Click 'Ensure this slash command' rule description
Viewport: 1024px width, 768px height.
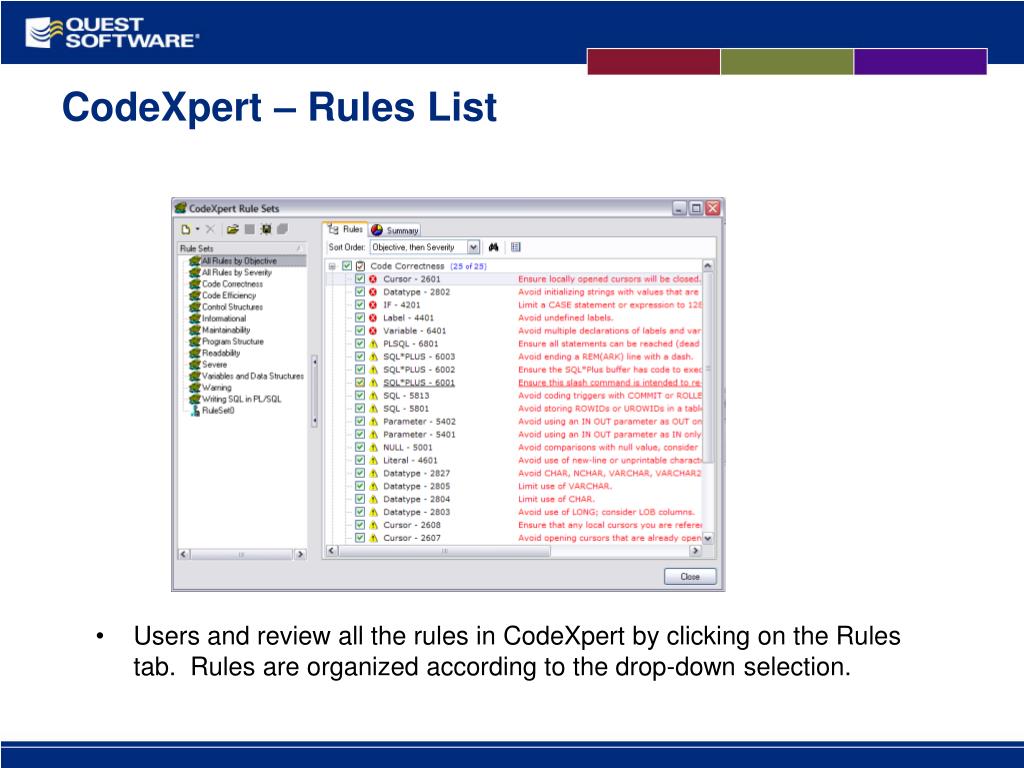tap(610, 383)
